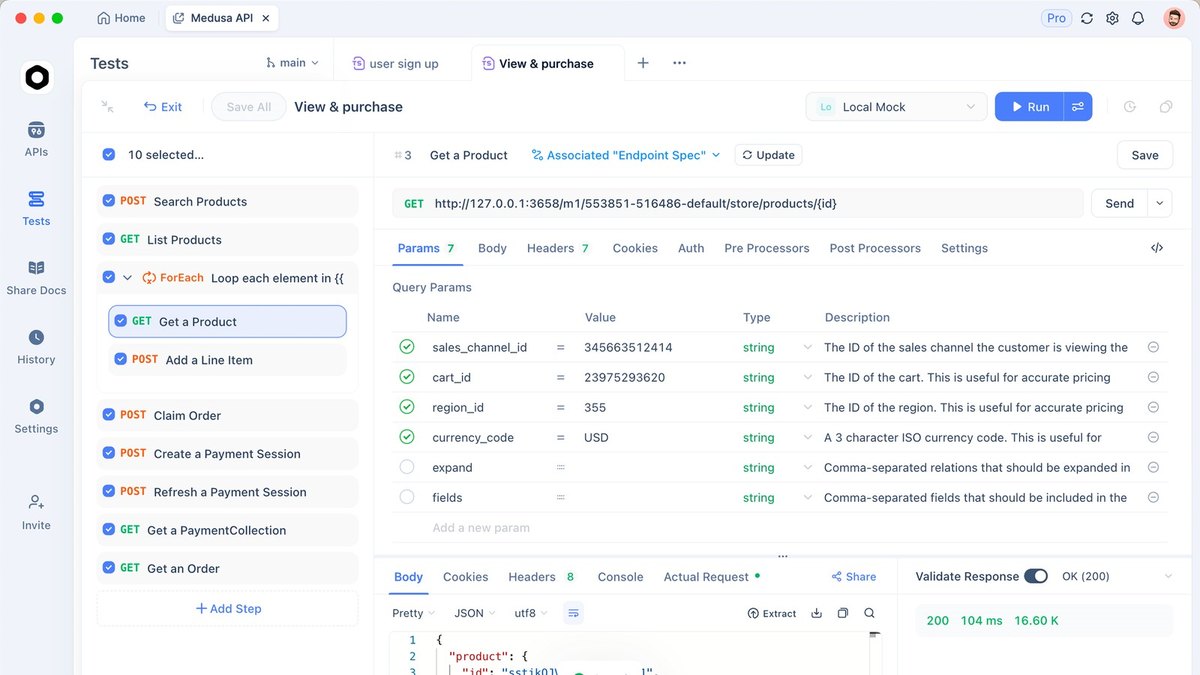
Task: Click Add Step button
Action: click(228, 608)
